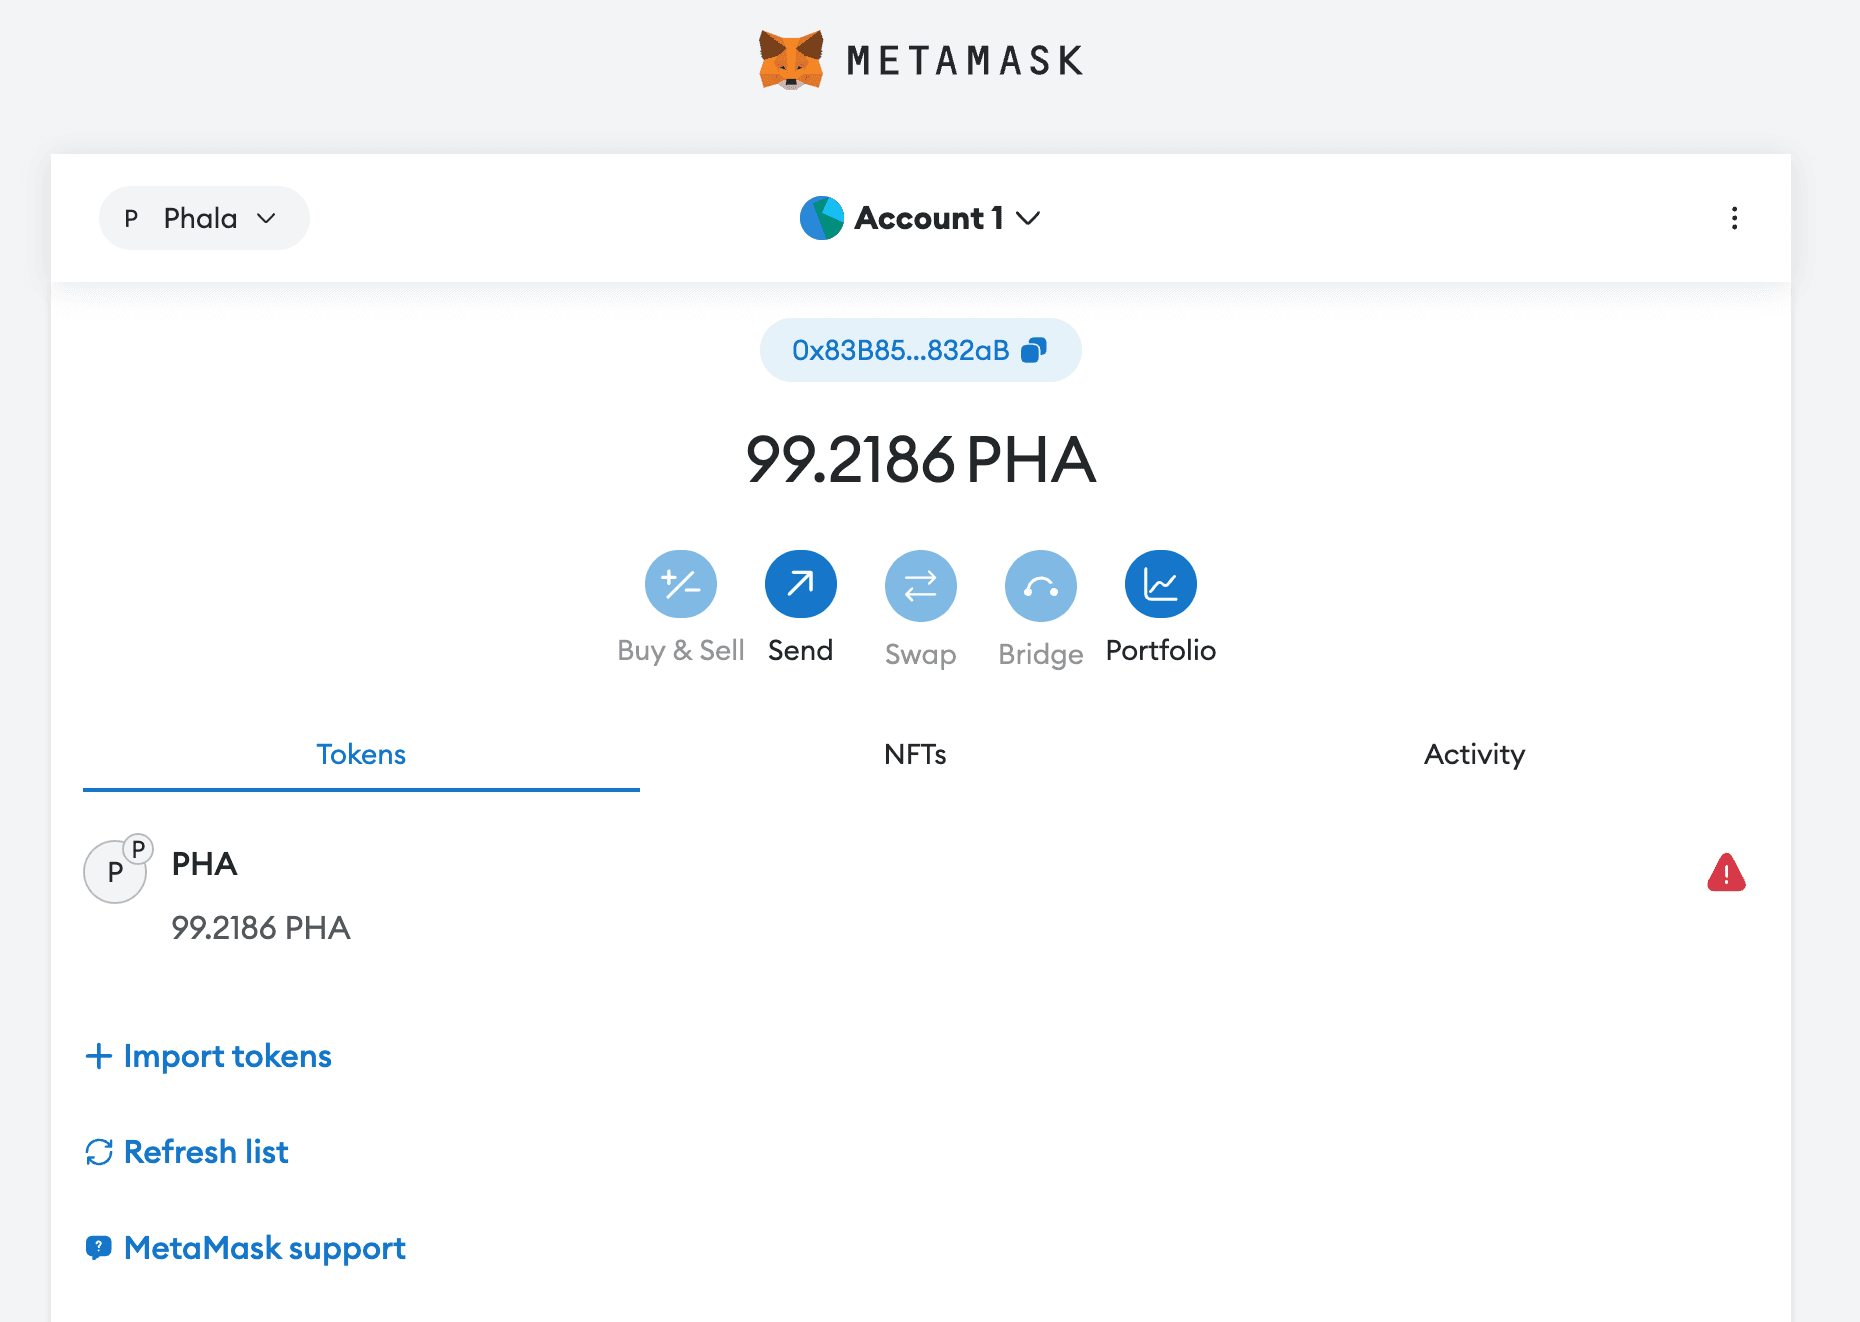Open the MetaMask support link
The width and height of the screenshot is (1860, 1322).
tap(246, 1248)
